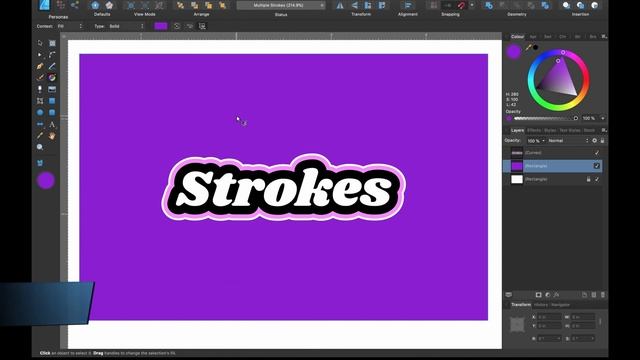Open the Context Fill dropdown
640x360 pixels.
(x=70, y=26)
